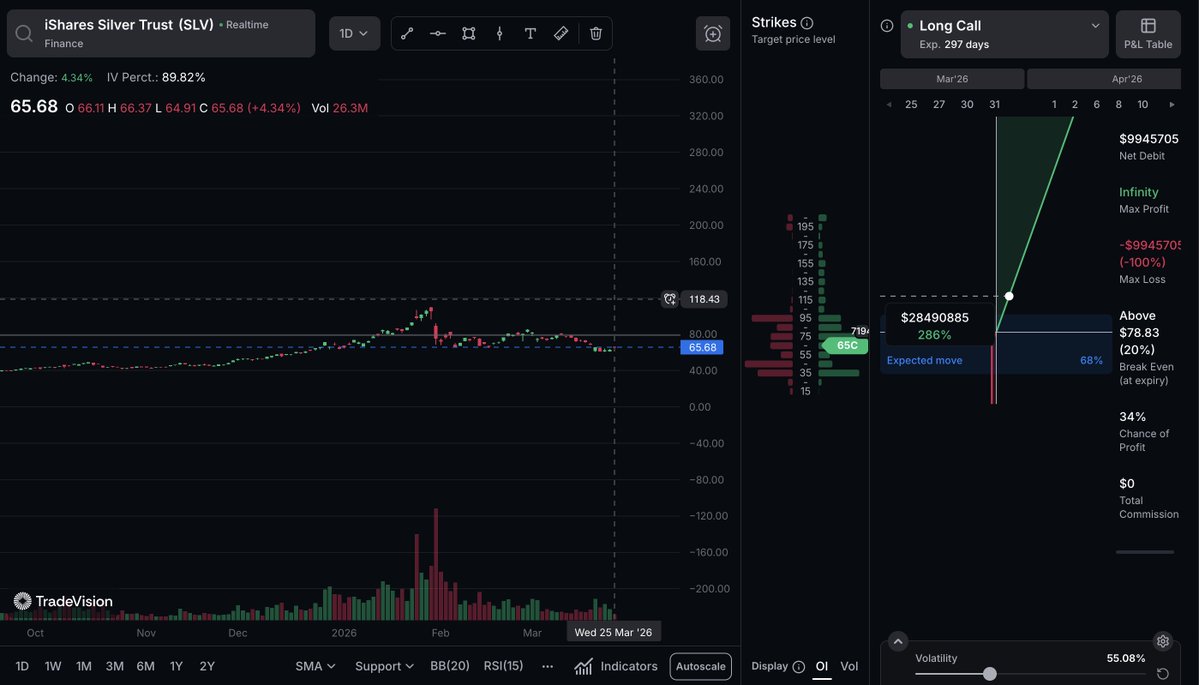
Task: Open the 1D interval dropdown
Action: tap(355, 34)
